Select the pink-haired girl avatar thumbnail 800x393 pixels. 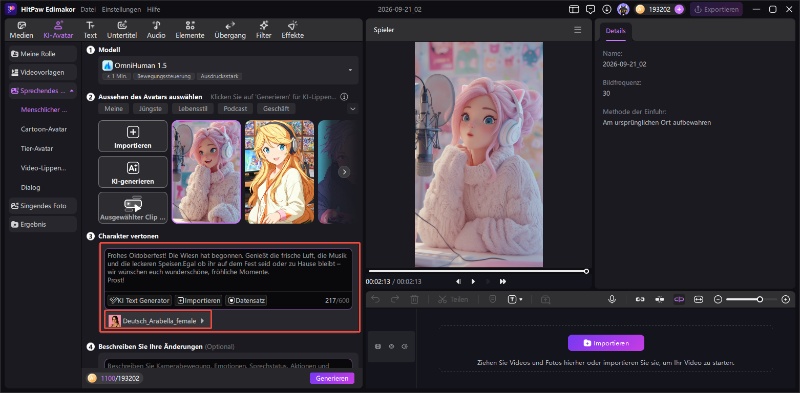point(206,172)
